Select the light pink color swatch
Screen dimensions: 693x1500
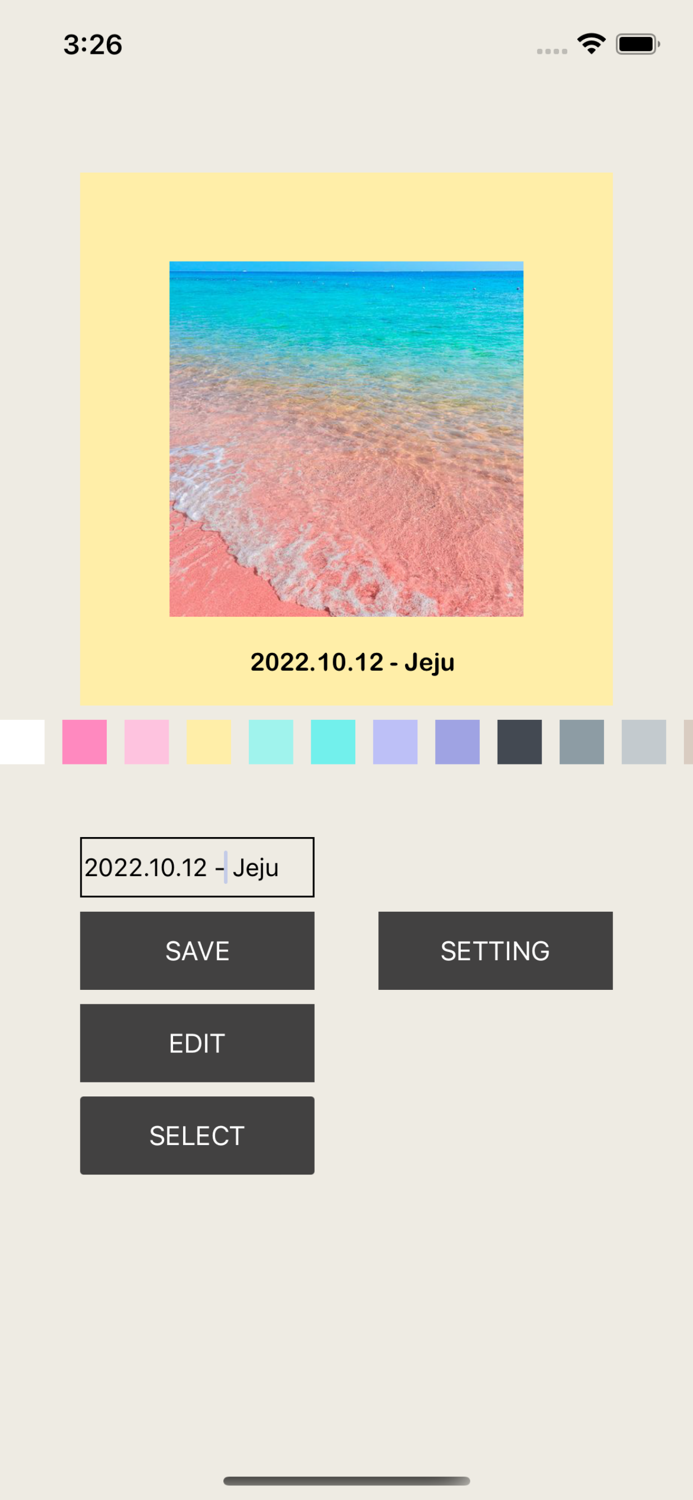(146, 742)
